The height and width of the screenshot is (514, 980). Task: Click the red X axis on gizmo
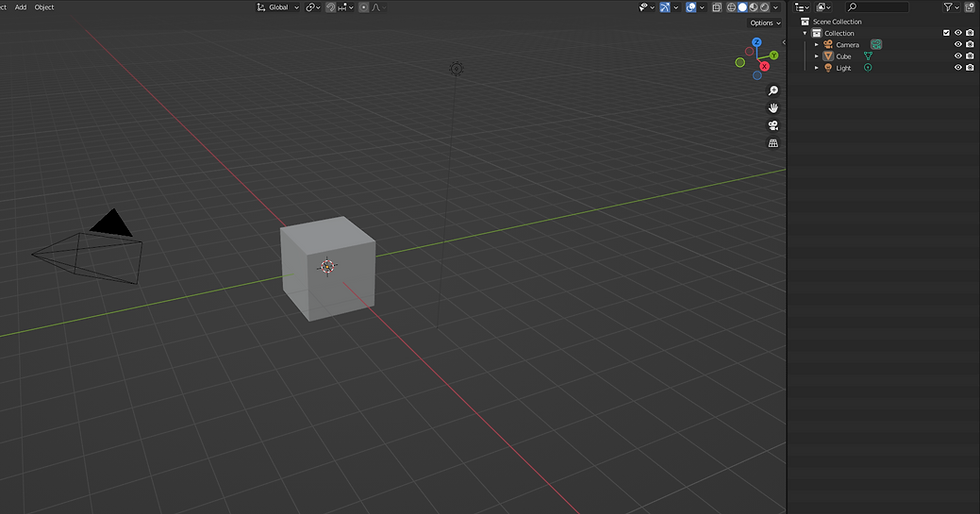coord(764,66)
